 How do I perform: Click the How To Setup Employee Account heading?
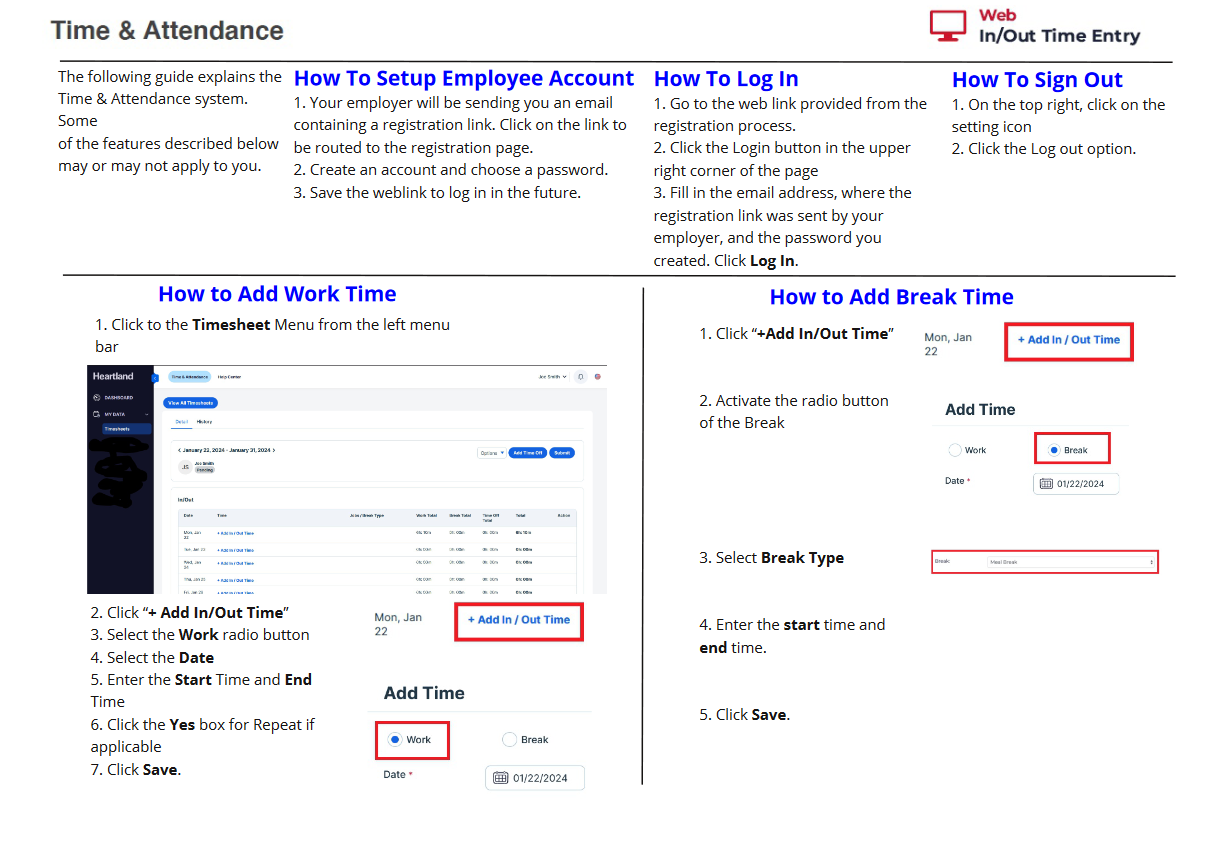click(464, 78)
